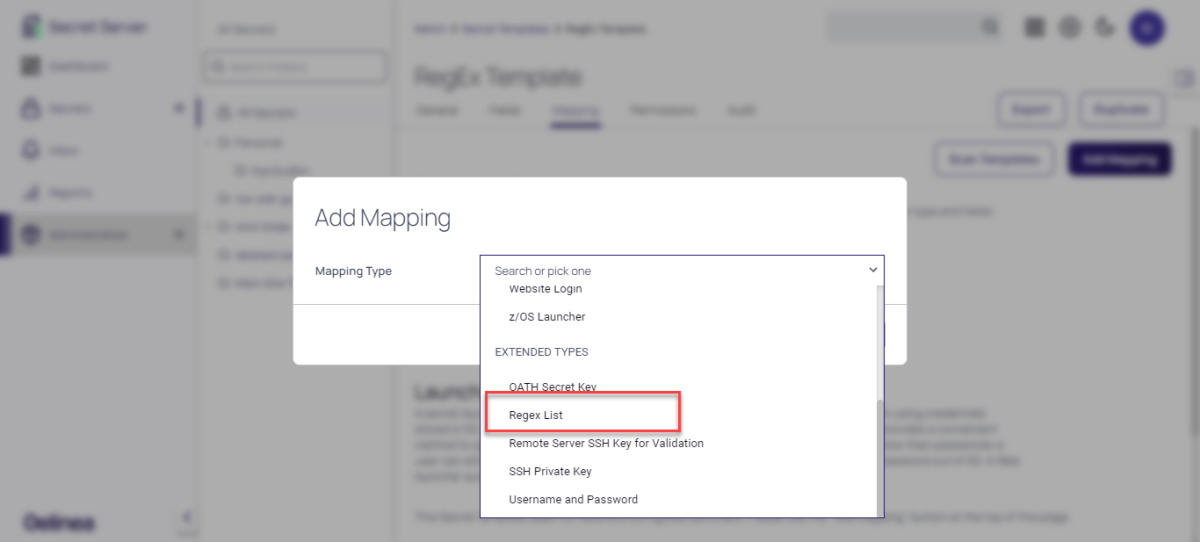Click the search magnifier icon in header
1200x542 pixels.
pyautogui.click(x=989, y=27)
